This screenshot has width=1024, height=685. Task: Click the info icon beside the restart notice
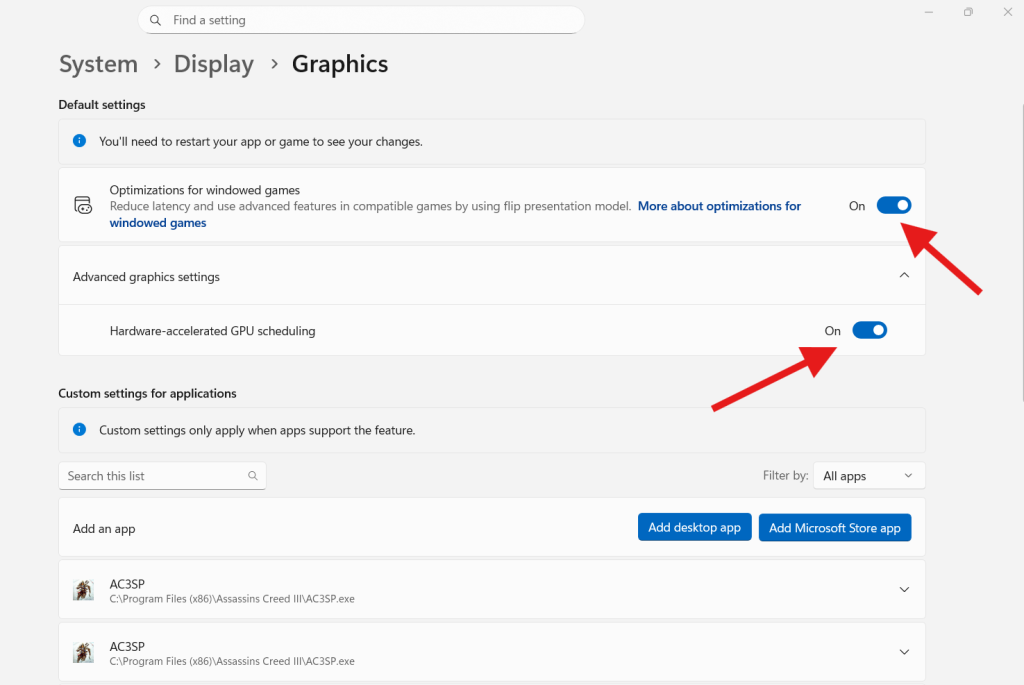click(79, 141)
